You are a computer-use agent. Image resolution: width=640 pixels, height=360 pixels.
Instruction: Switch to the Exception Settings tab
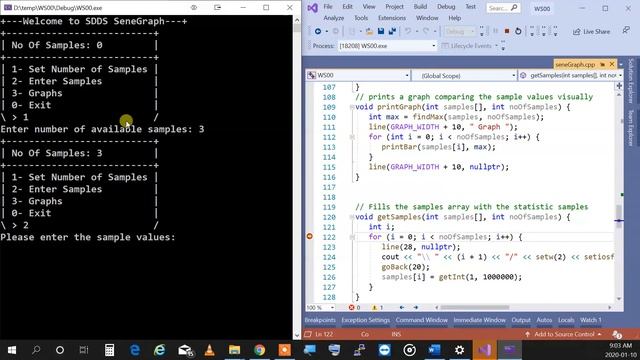click(x=366, y=320)
